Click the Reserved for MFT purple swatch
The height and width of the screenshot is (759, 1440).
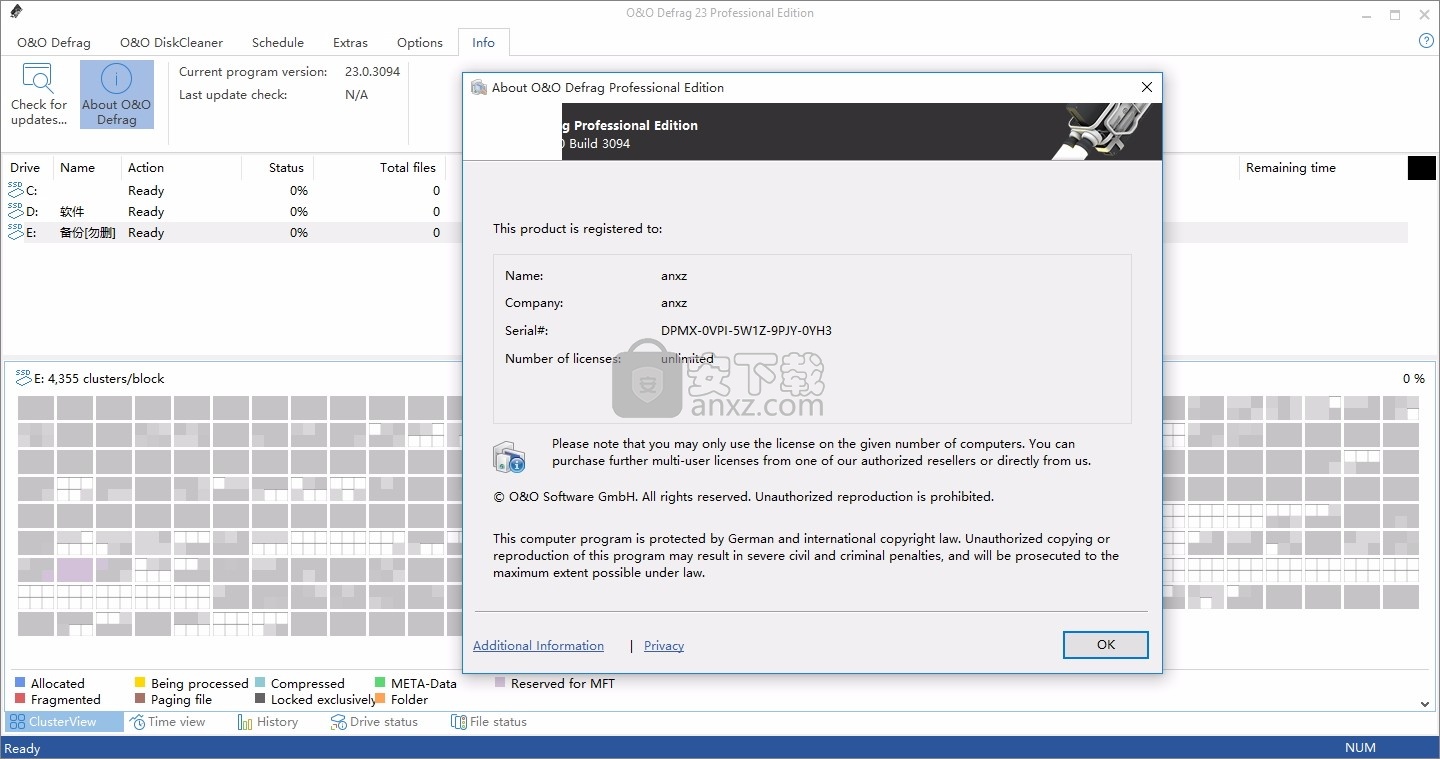coord(500,683)
